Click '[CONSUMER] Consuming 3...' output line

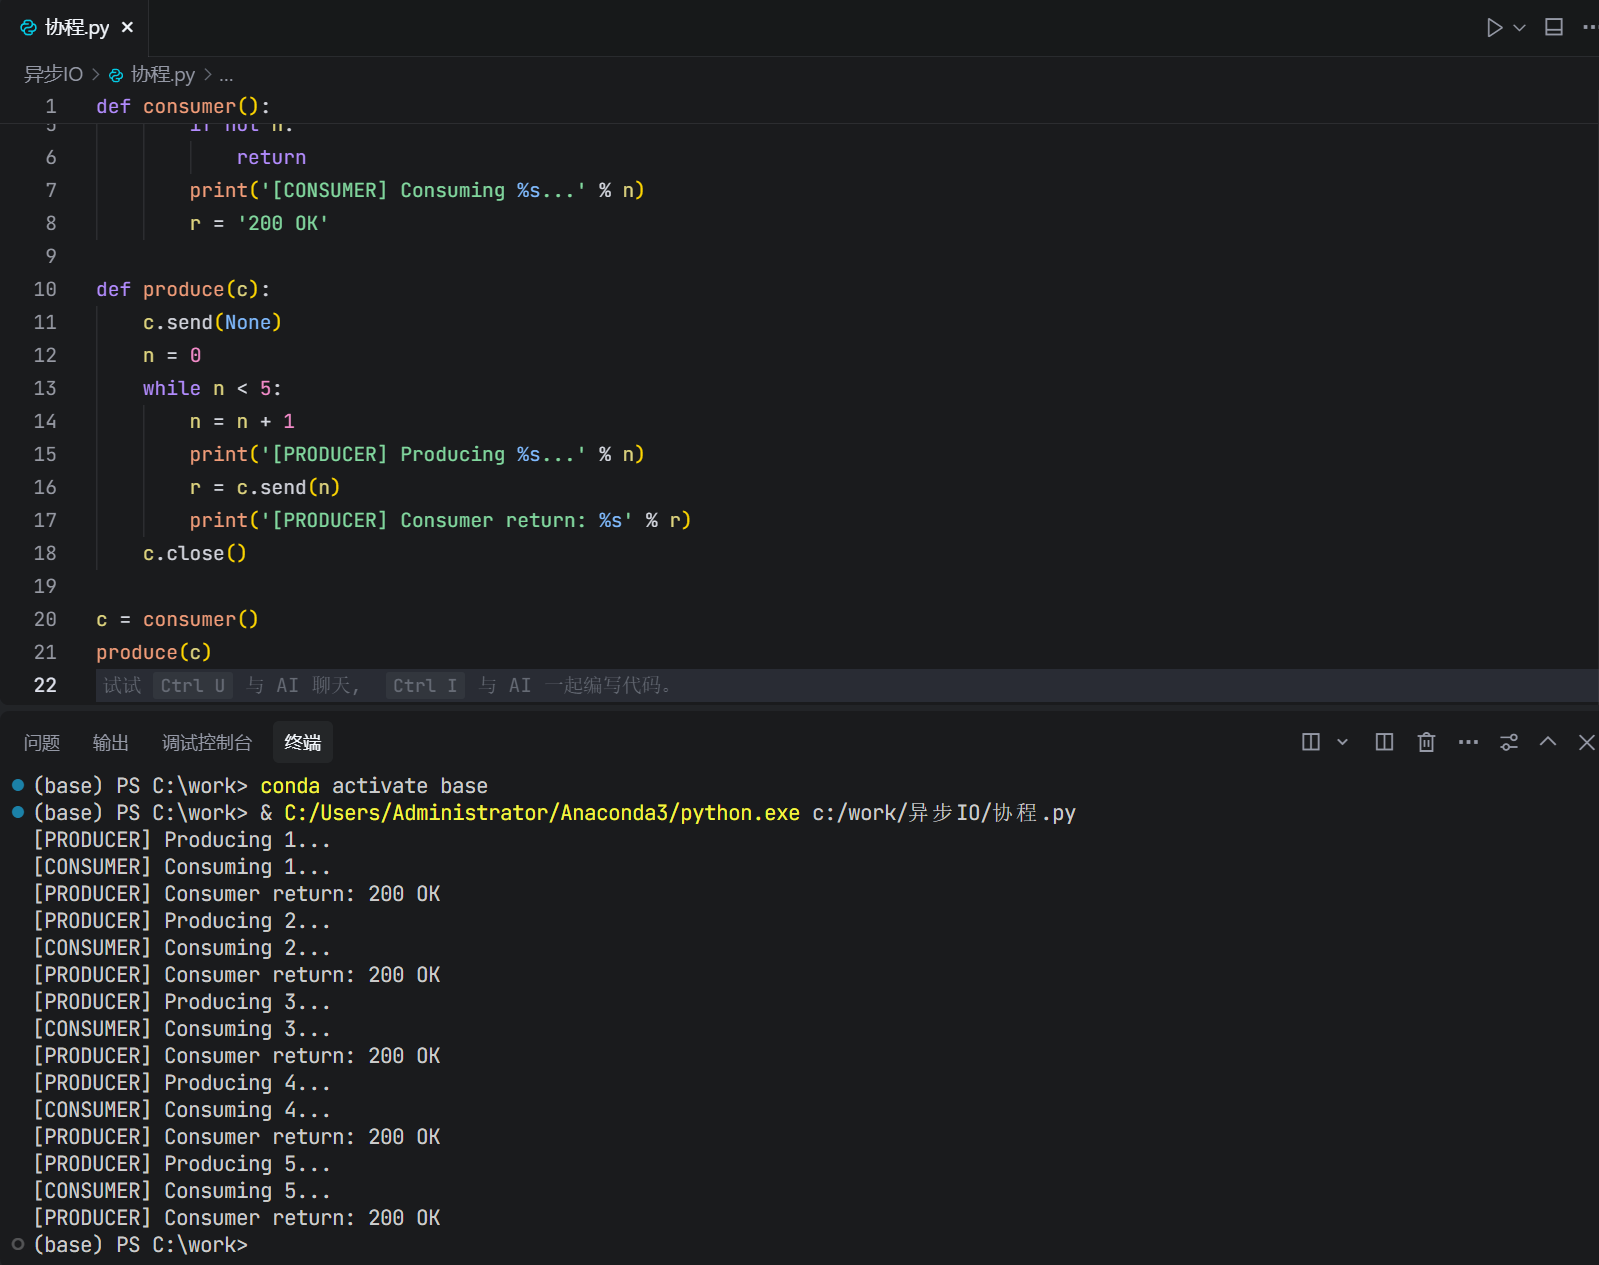click(182, 1029)
